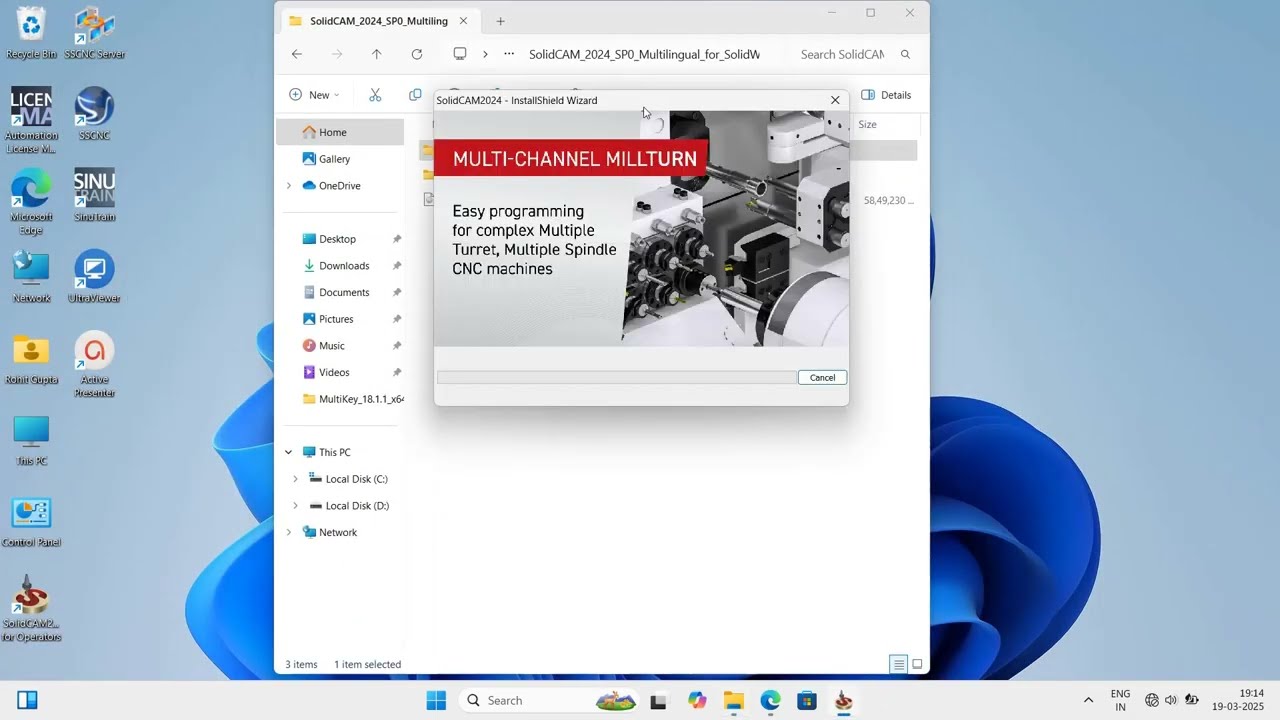
Task: Expand Network node in navigation pane
Action: 289,532
